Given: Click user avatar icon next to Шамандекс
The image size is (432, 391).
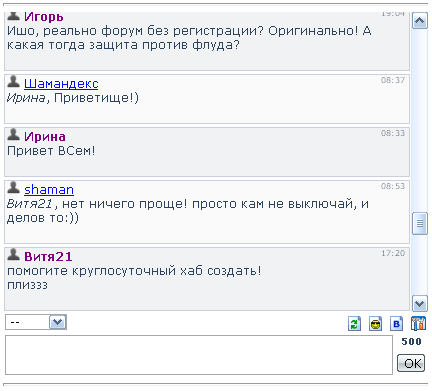Looking at the screenshot, I should click(13, 81).
